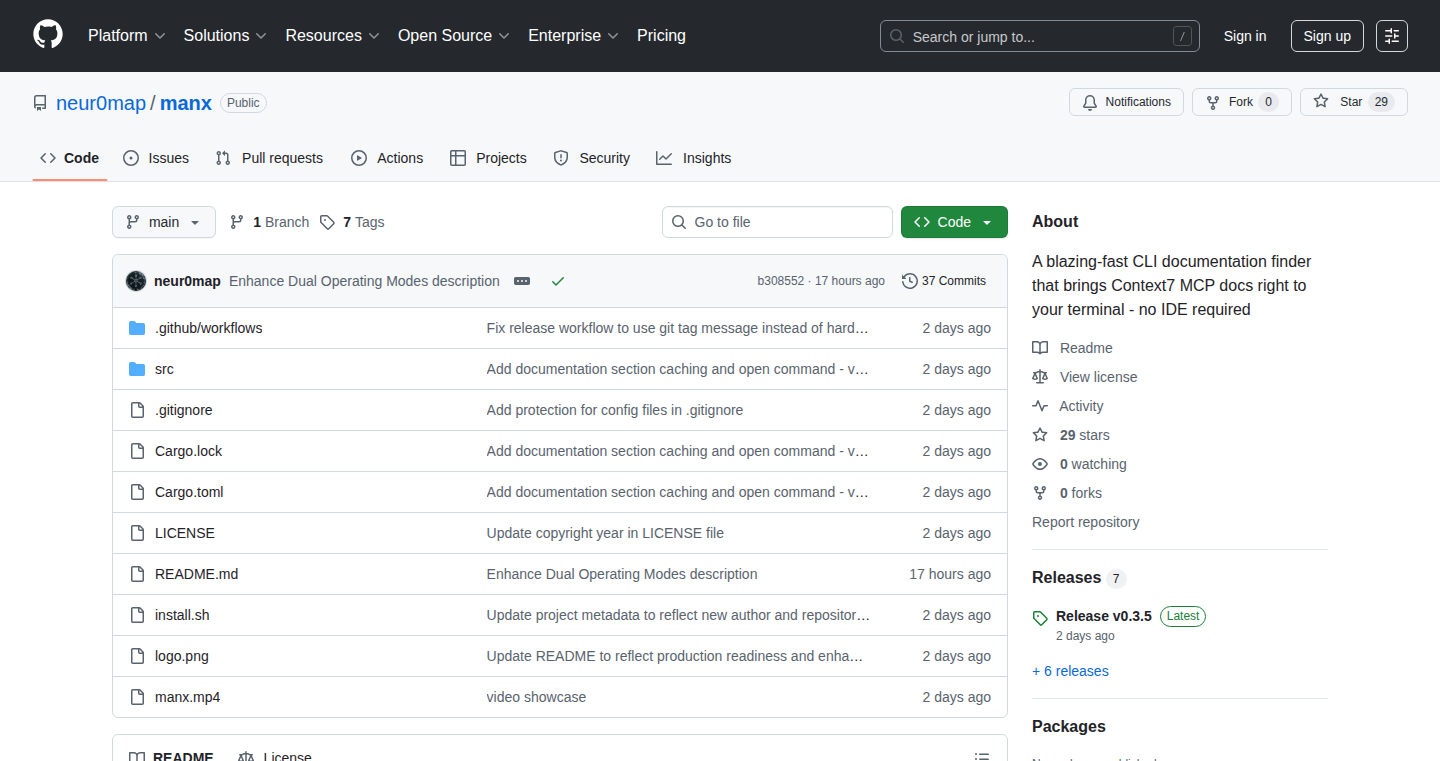
Task: Click the neur0map commit author avatar
Action: pos(136,281)
